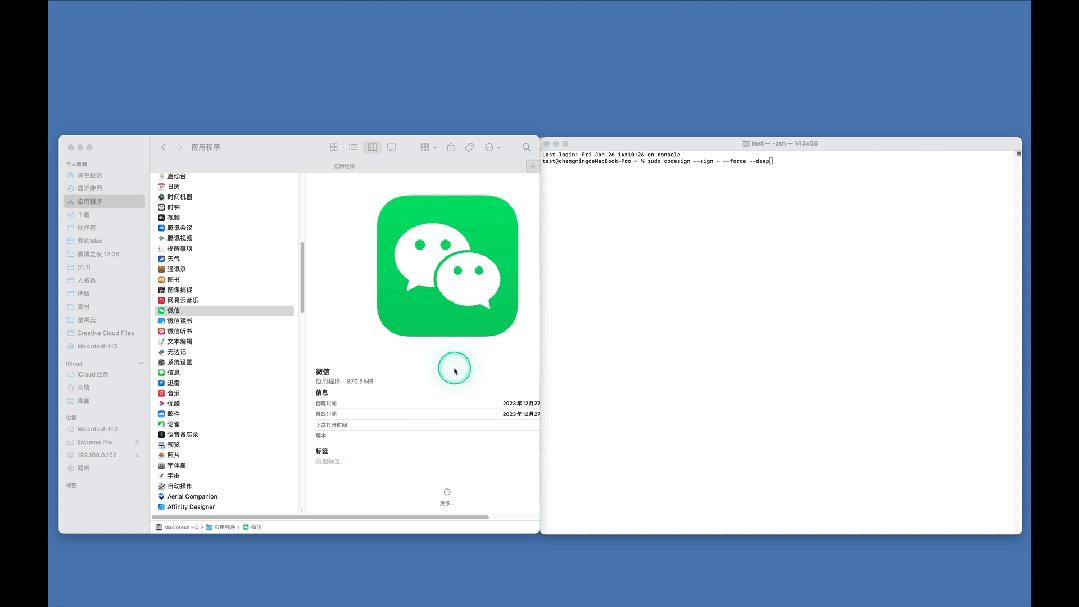This screenshot has height=607, width=1079.
Task: Switch Finder to column view
Action: (372, 147)
